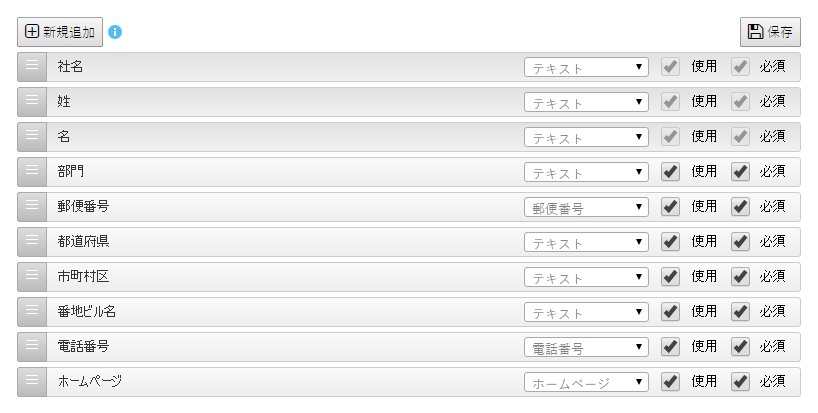This screenshot has height=413, width=818.
Task: Click the drag handle icon for 郵便番号 row
Action: [x=32, y=206]
